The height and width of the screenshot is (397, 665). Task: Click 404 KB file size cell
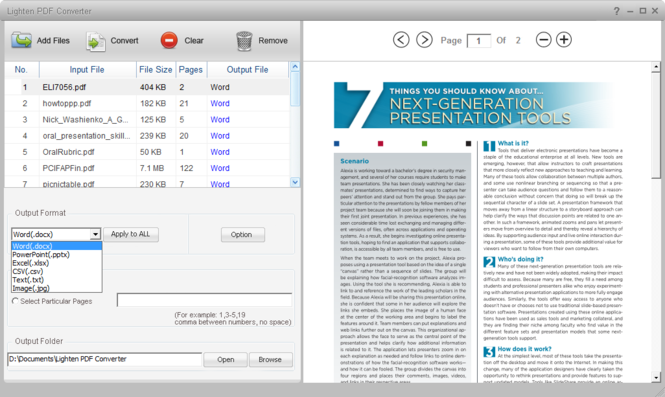click(153, 87)
